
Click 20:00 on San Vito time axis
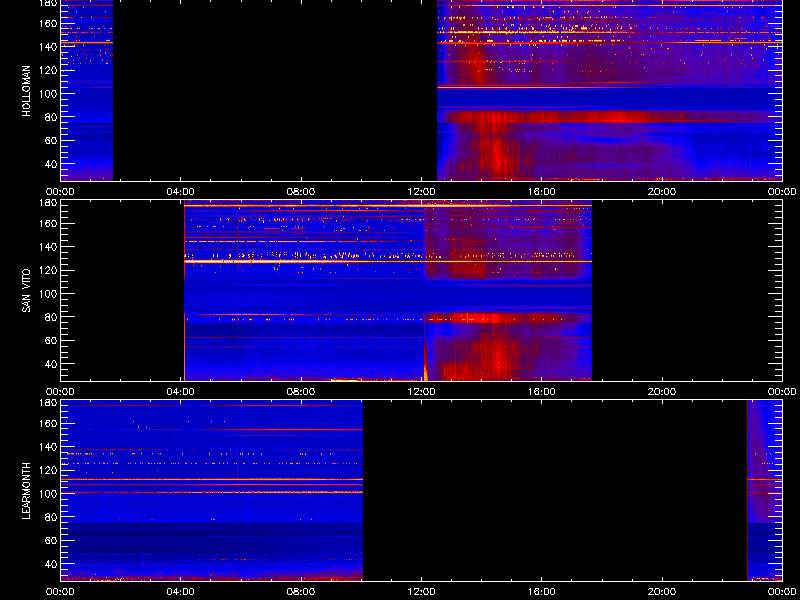[662, 392]
